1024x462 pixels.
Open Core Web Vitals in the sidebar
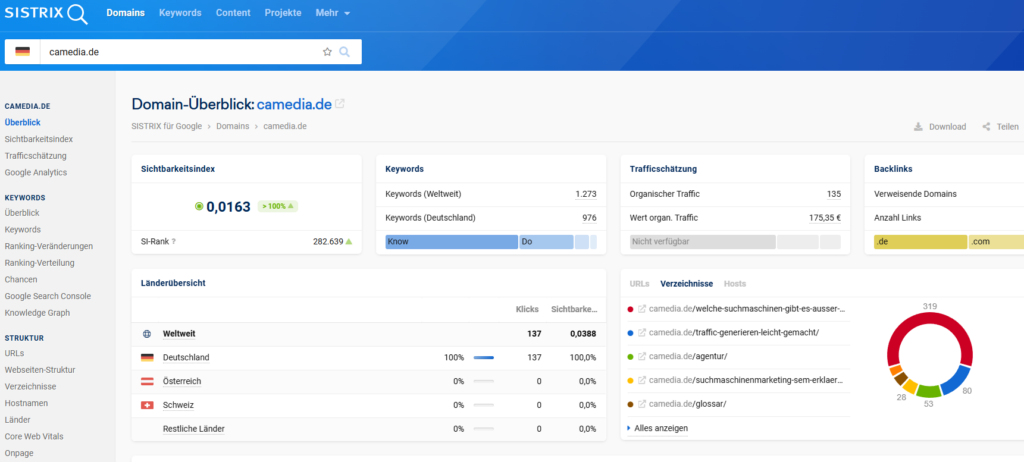(34, 436)
